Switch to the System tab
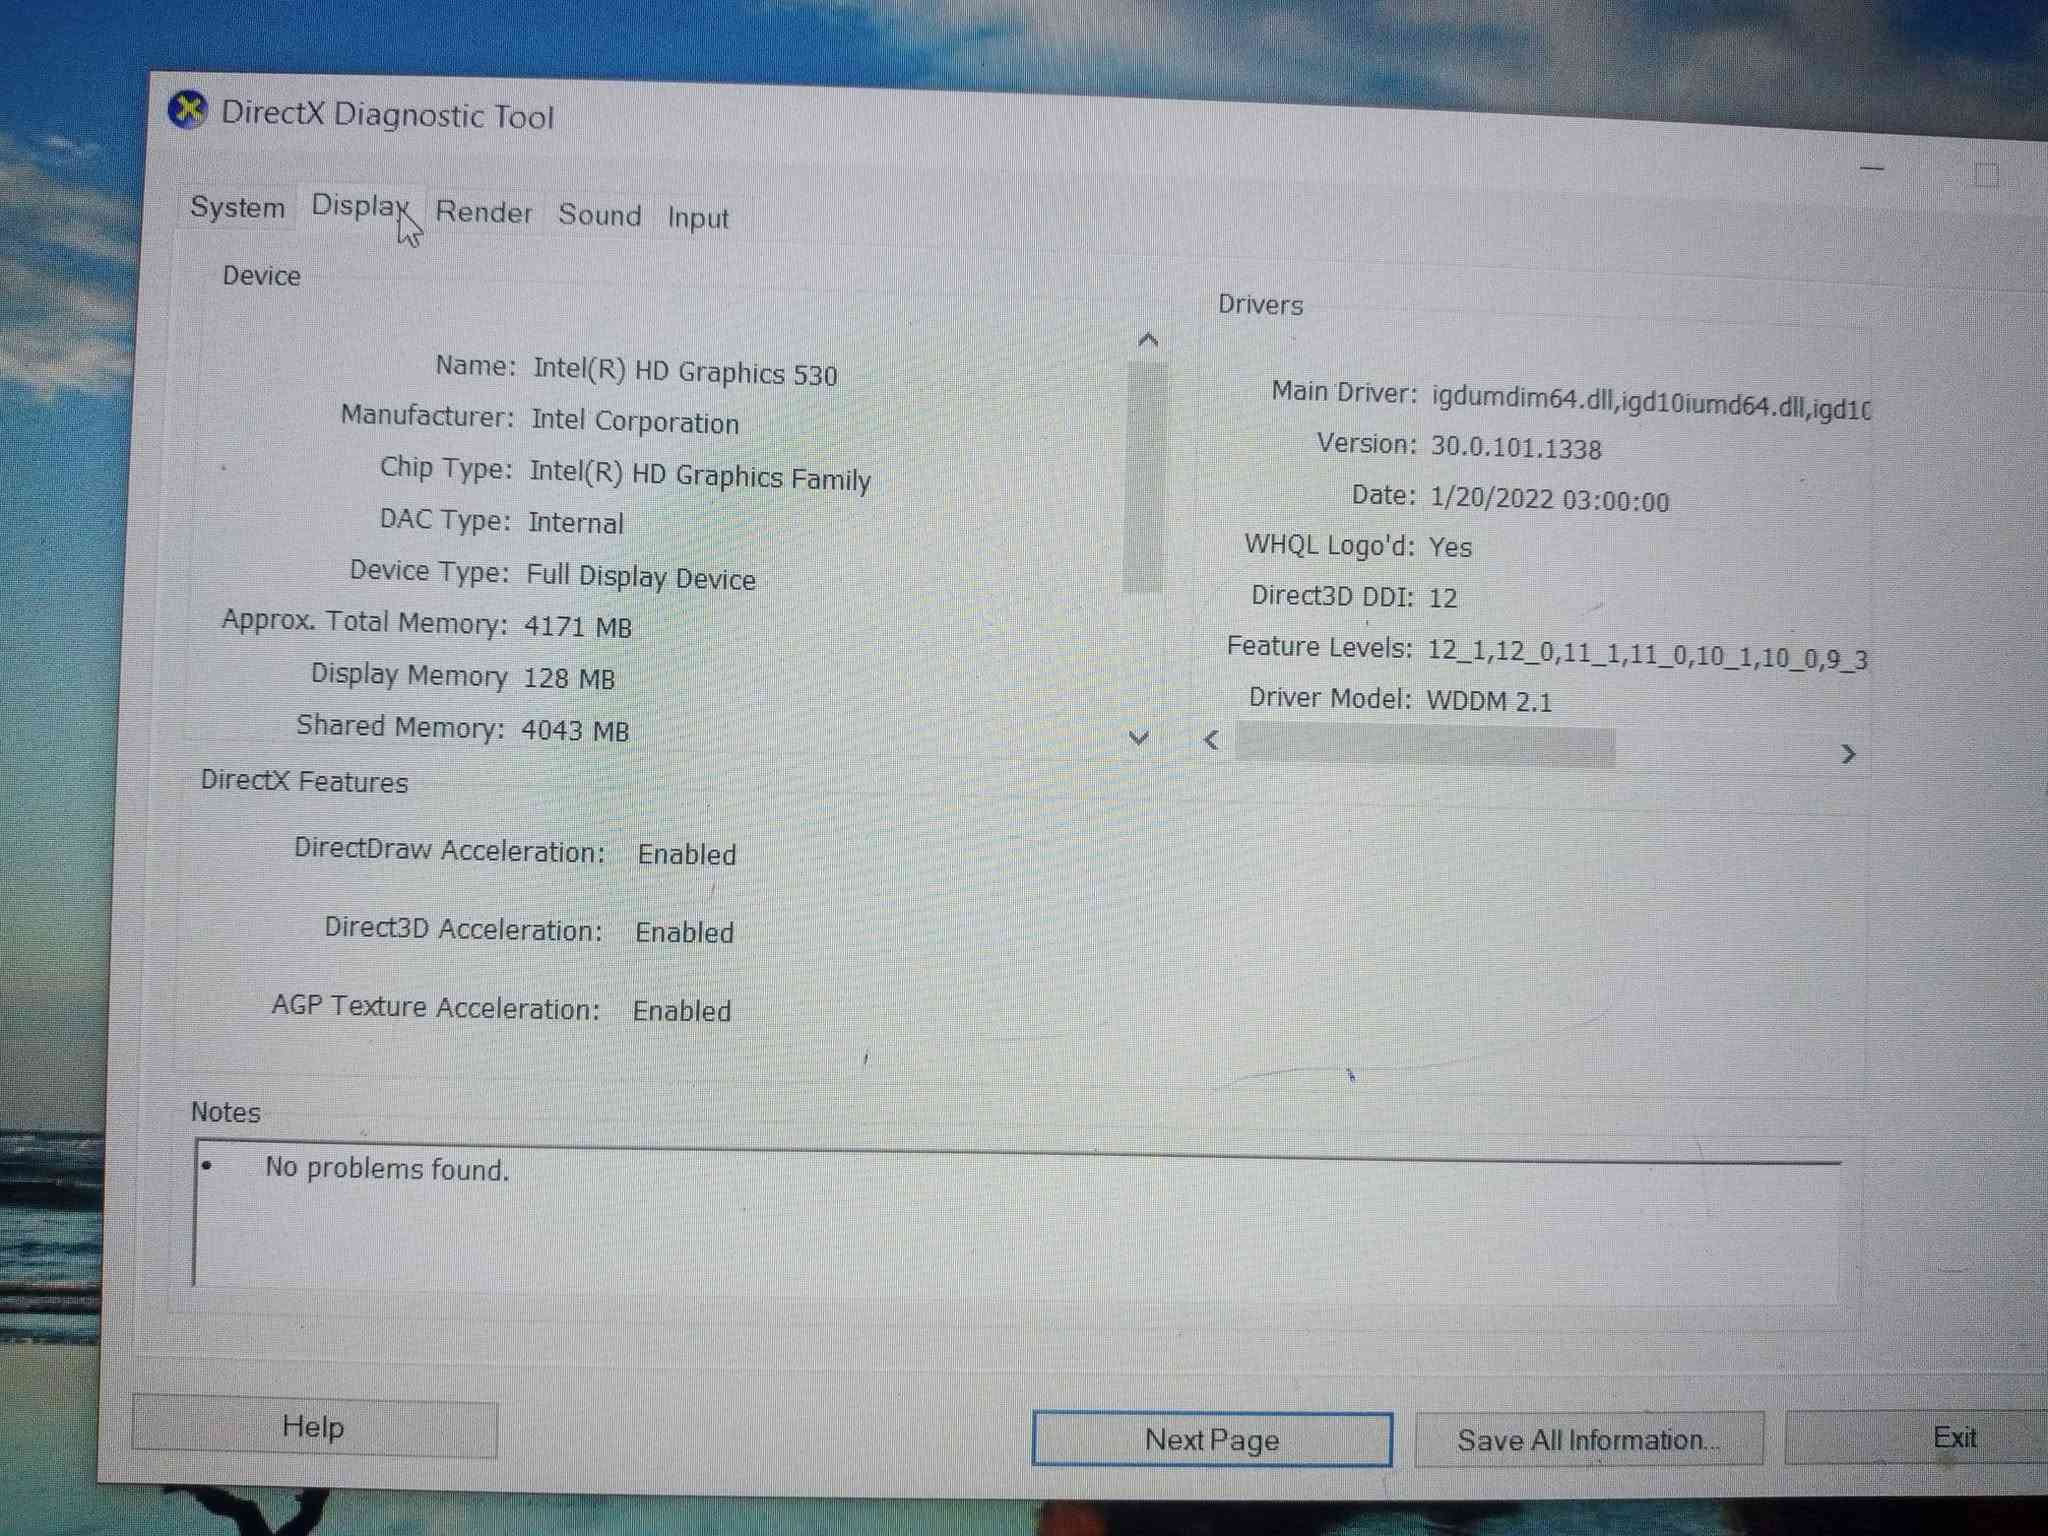Viewport: 2048px width, 1536px height. click(x=238, y=207)
